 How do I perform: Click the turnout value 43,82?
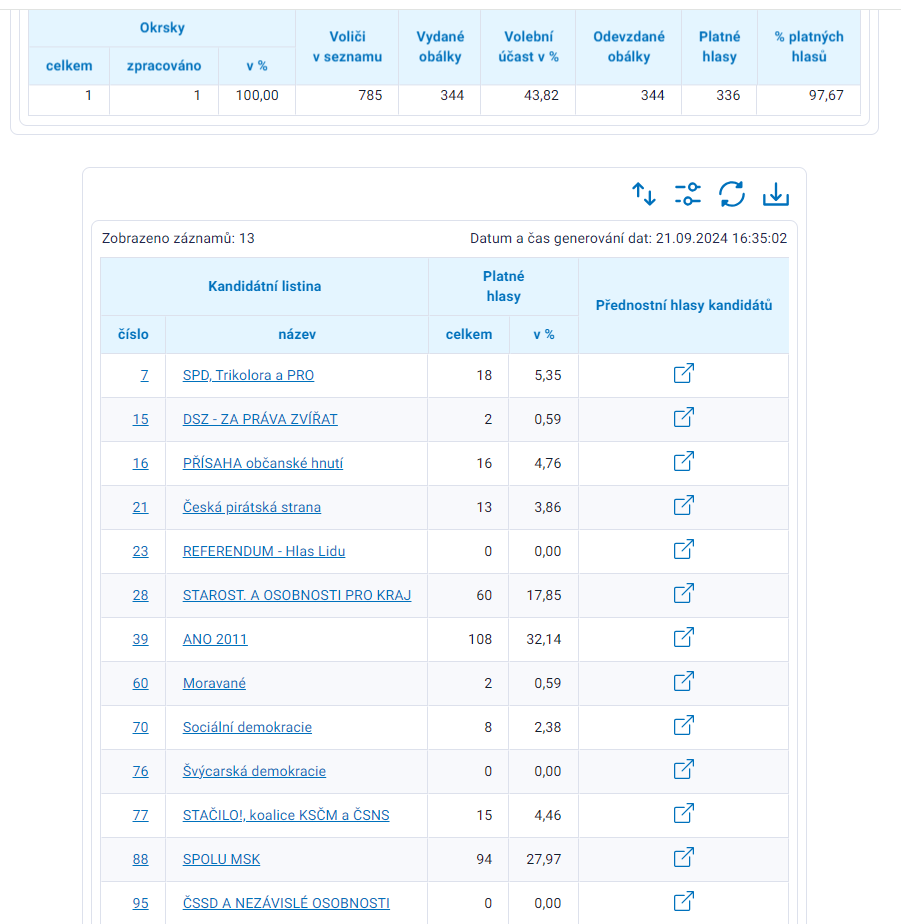(x=542, y=95)
